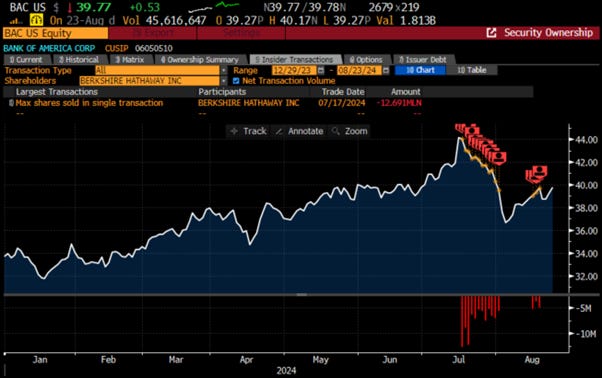This screenshot has height=378, width=602.
Task: Click the range end date 08/23/24
Action: coord(359,70)
